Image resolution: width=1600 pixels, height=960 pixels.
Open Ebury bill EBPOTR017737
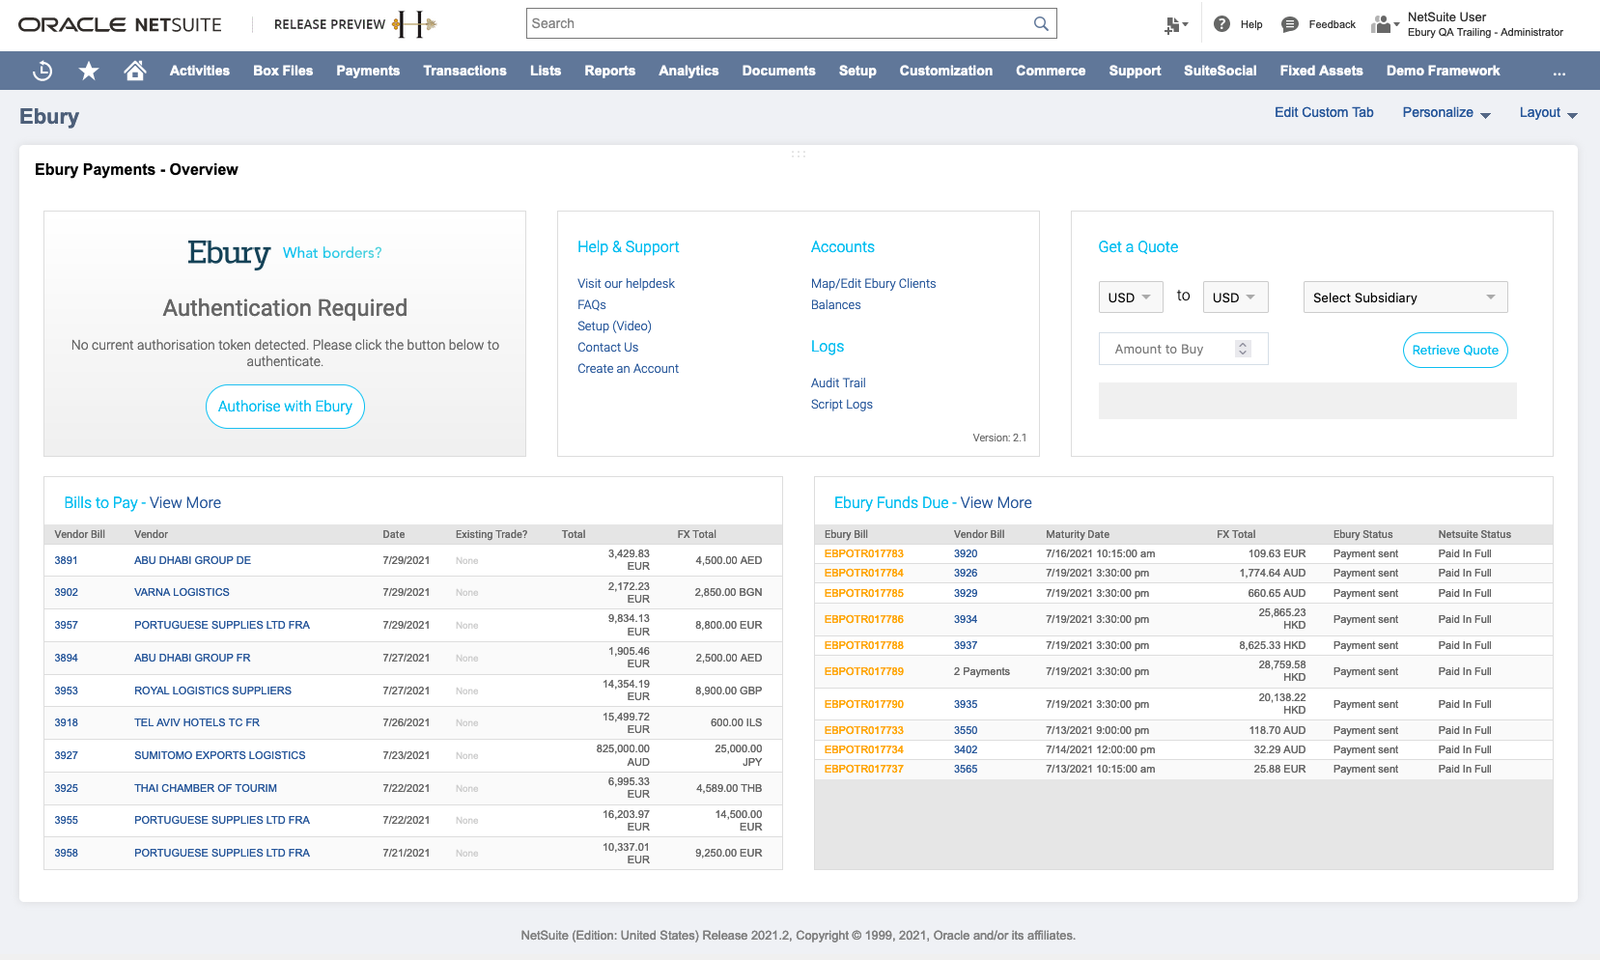[x=864, y=769]
